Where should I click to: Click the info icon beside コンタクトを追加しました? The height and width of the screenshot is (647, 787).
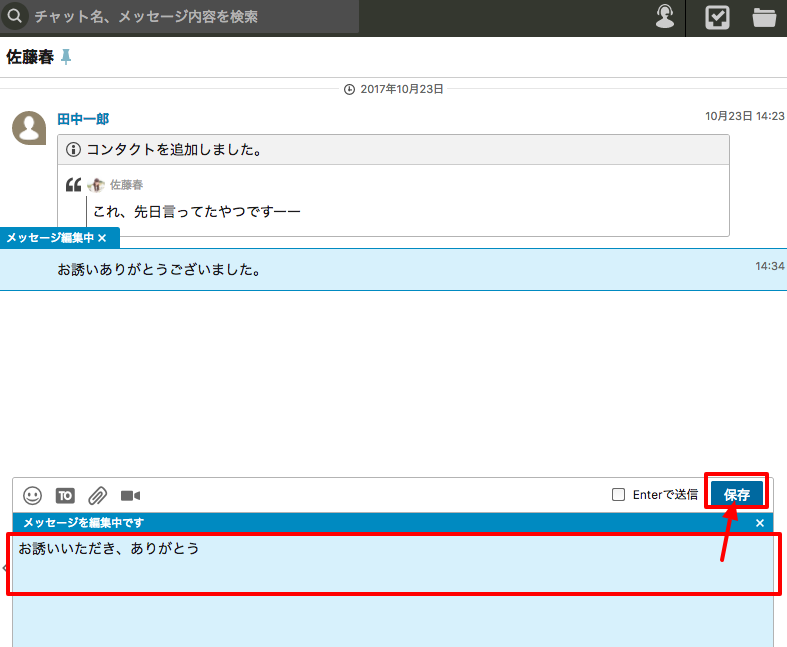point(73,150)
